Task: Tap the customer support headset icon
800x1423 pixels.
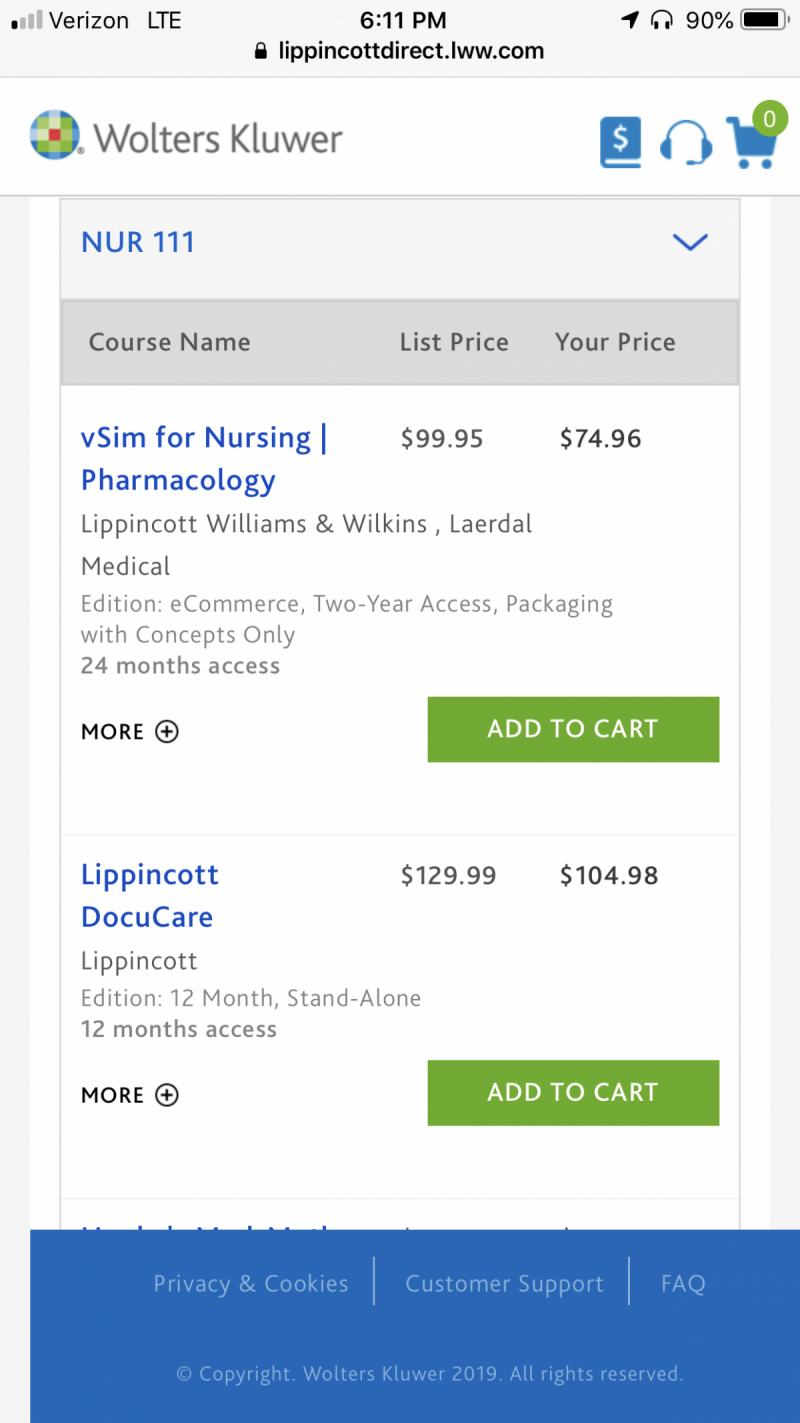Action: [x=686, y=143]
